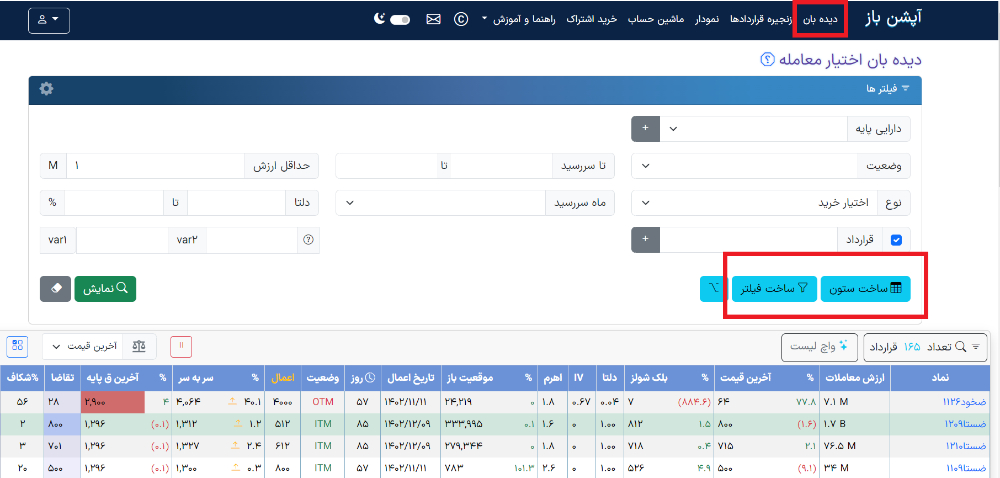Click plus button beside قرارداد field
The image size is (1000, 478).
[645, 240]
